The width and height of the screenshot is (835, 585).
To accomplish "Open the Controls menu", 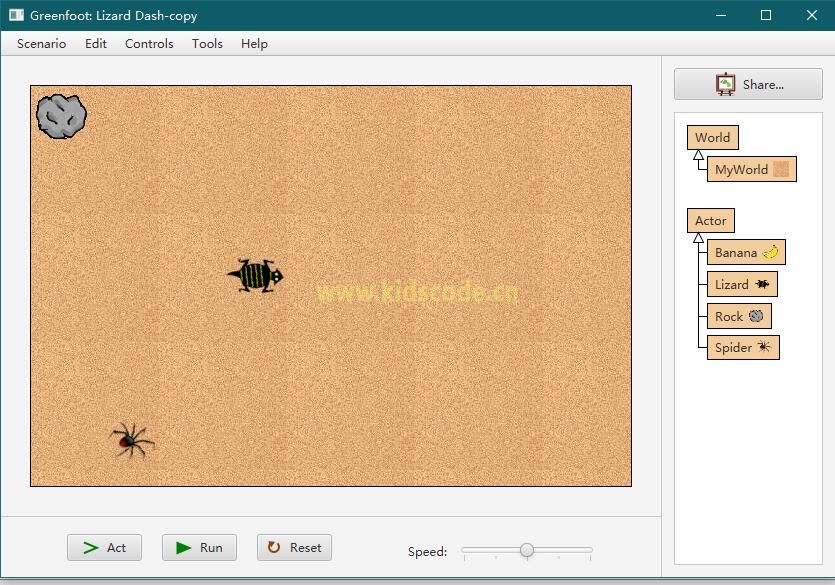I will coord(149,44).
